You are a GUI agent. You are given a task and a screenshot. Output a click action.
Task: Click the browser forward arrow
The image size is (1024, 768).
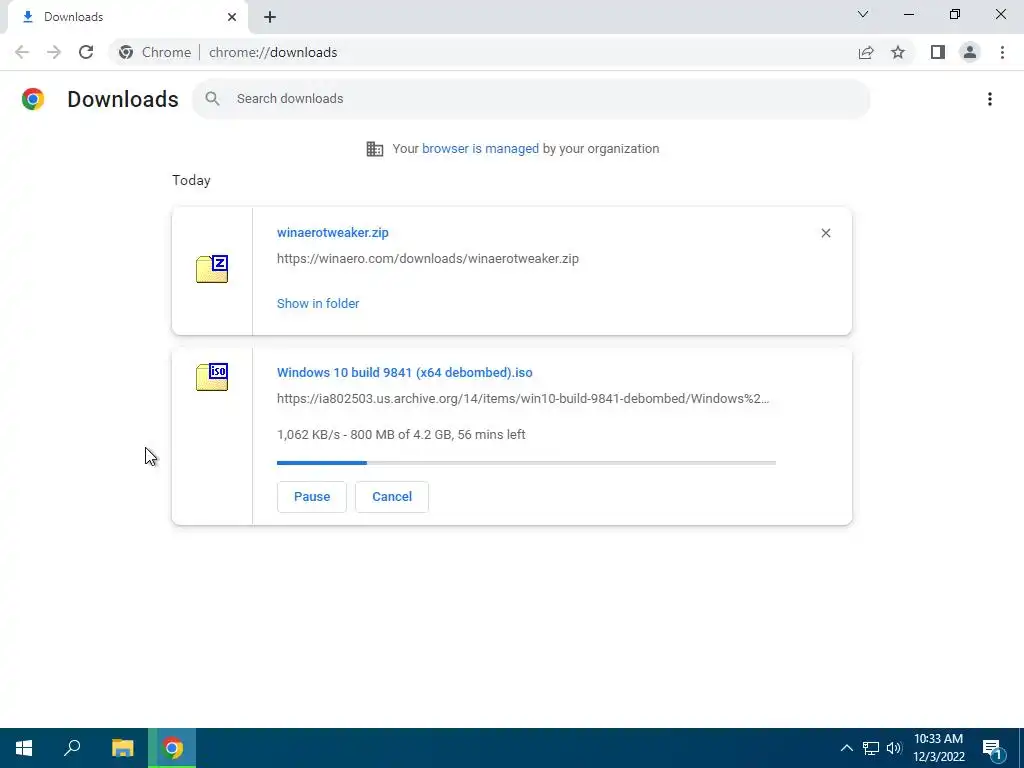tap(54, 52)
